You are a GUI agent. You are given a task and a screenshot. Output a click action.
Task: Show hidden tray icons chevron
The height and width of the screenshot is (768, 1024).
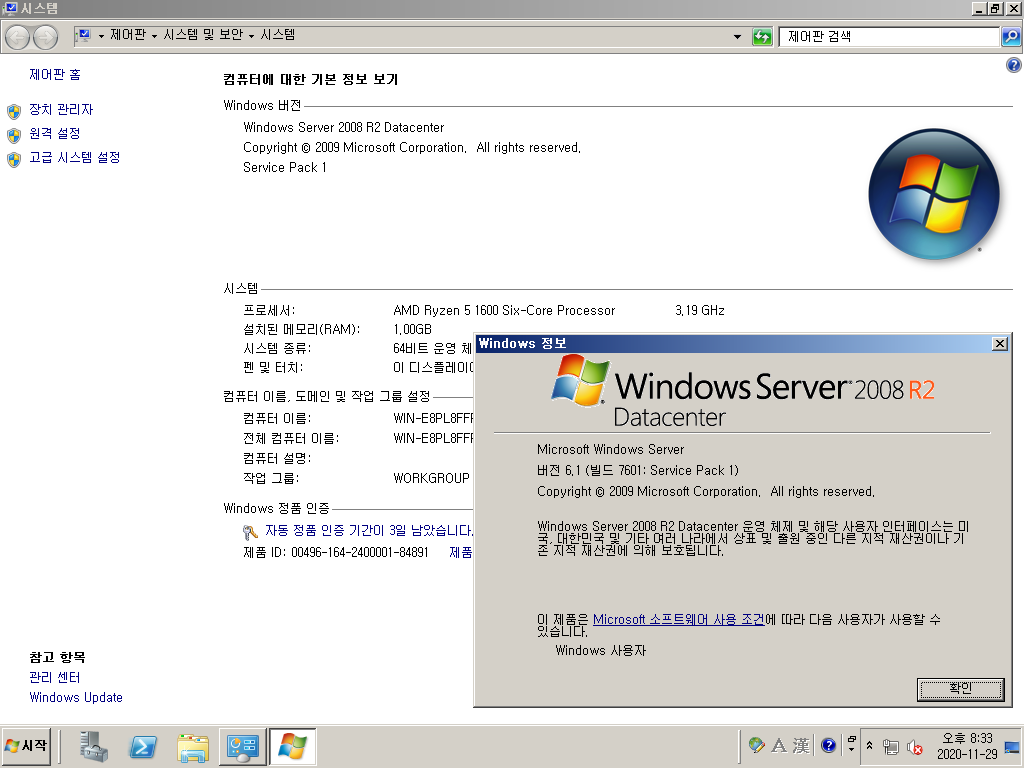click(869, 745)
